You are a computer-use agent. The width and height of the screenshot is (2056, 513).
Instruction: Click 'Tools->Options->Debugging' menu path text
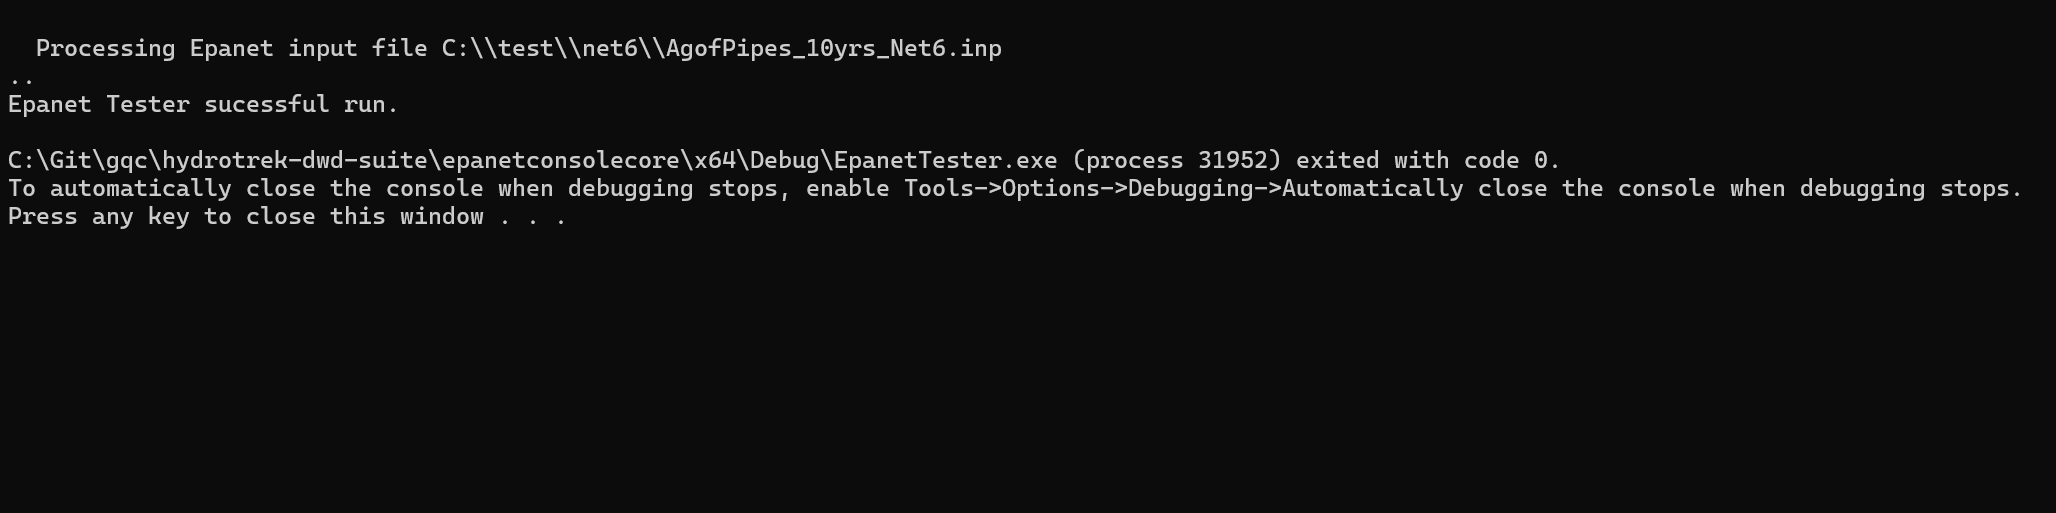coord(1078,189)
